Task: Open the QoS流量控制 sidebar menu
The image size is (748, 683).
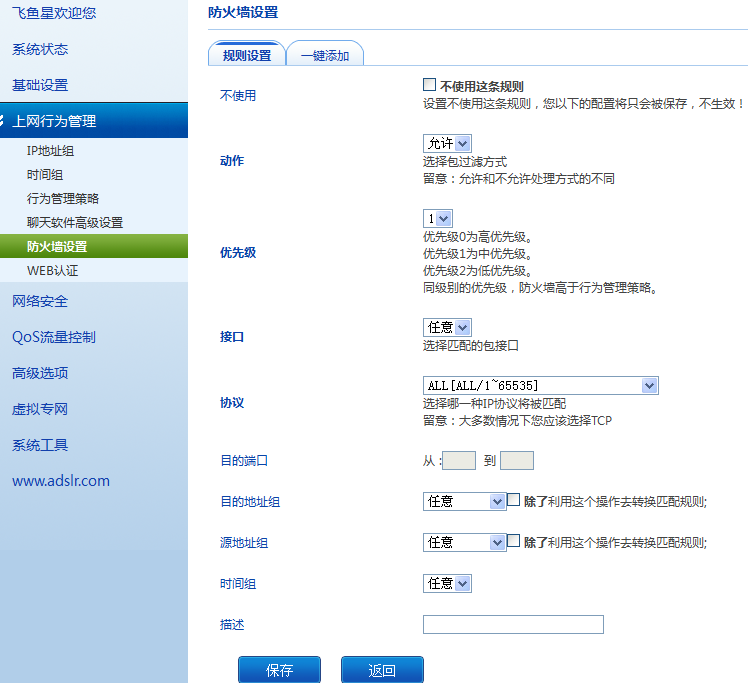Action: click(x=54, y=337)
